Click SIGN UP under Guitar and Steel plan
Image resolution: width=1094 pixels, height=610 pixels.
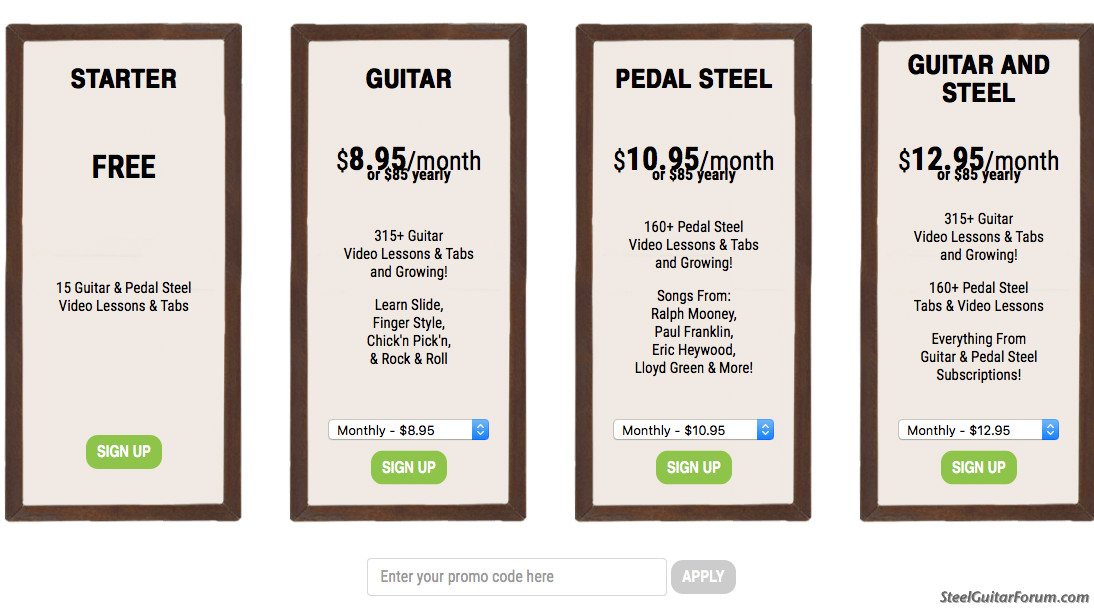[x=978, y=468]
